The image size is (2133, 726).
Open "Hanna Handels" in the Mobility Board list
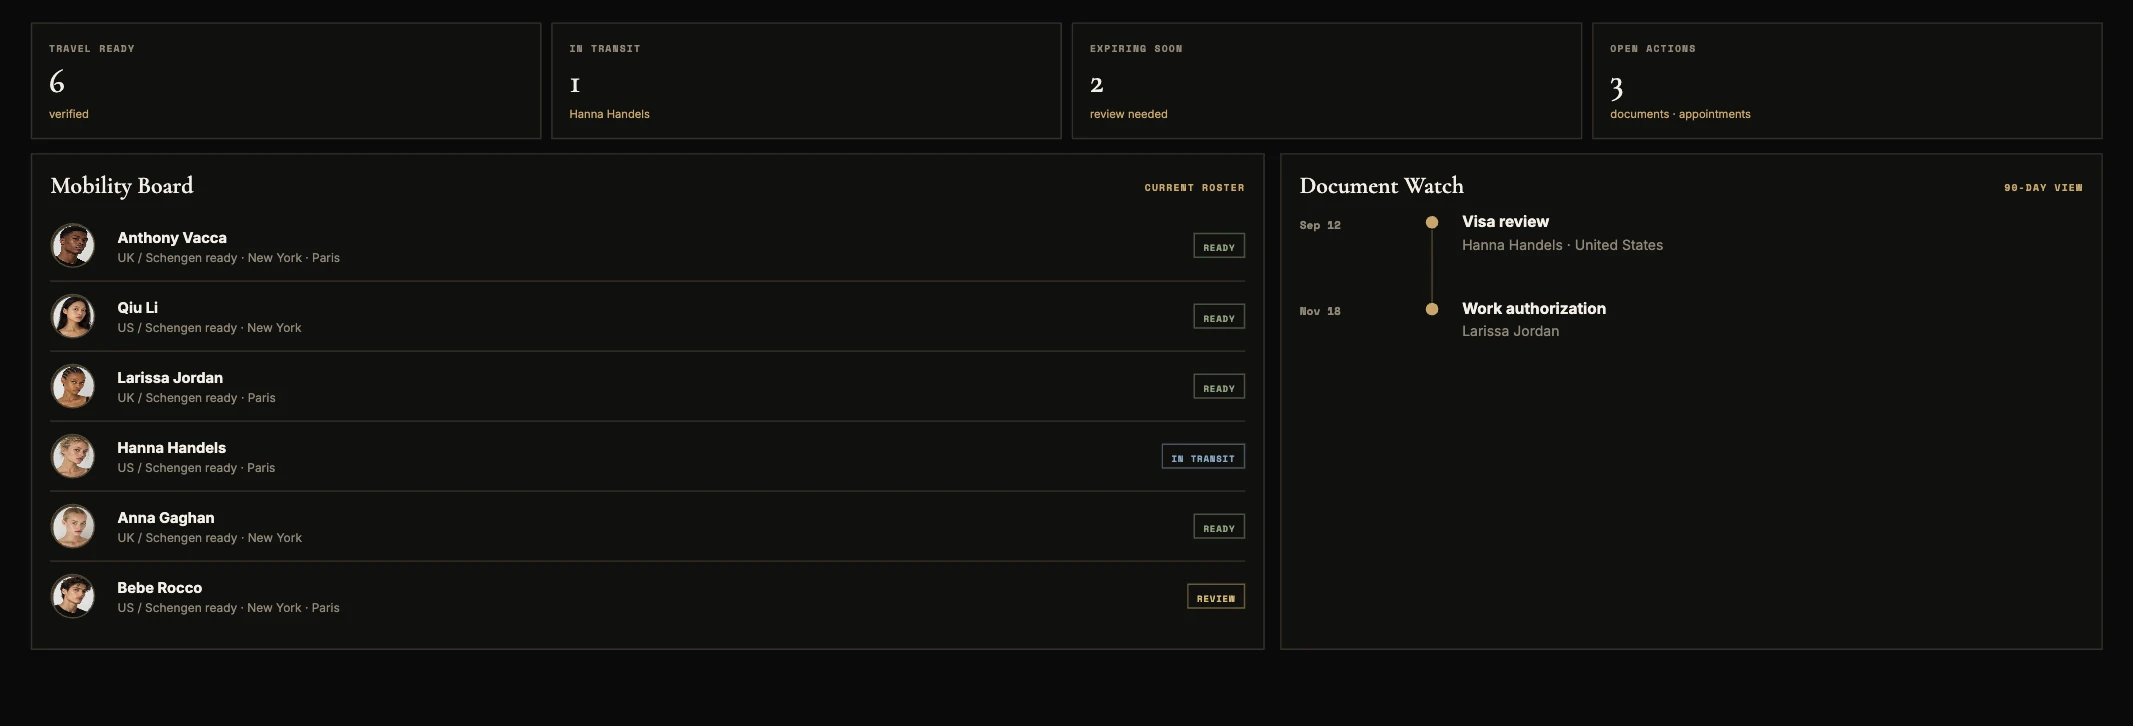[x=172, y=448]
